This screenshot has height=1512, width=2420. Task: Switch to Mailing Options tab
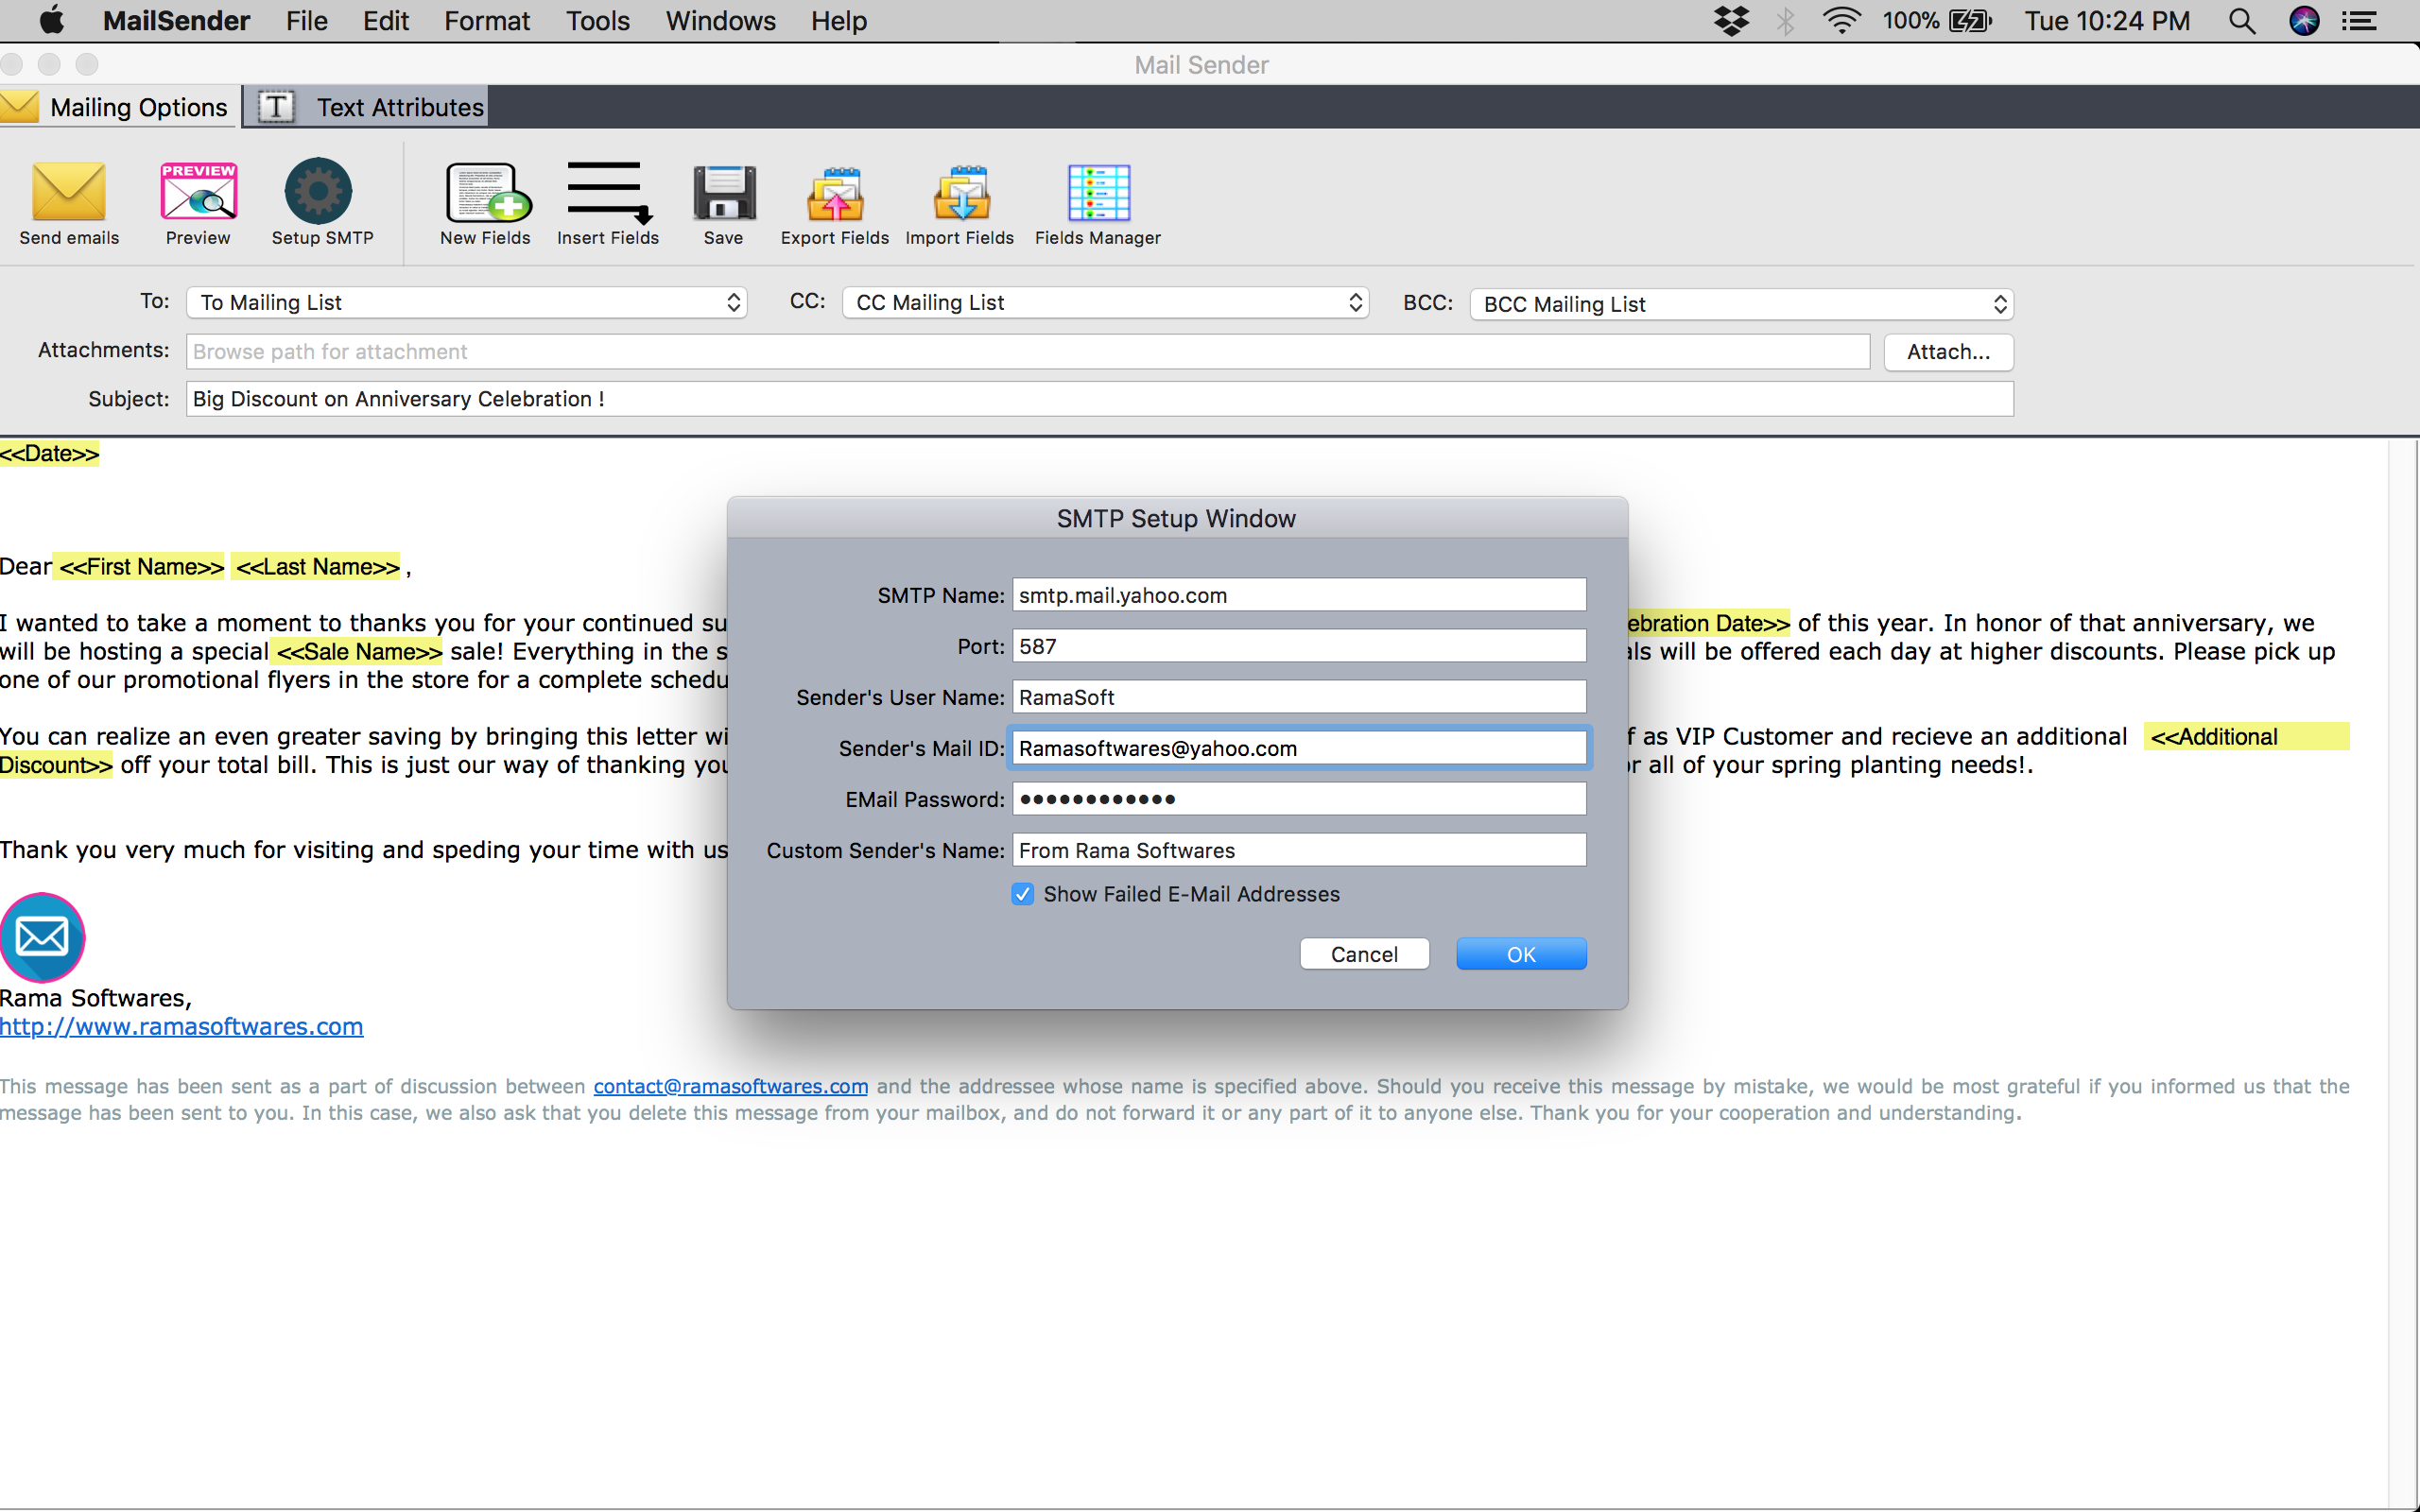click(x=119, y=107)
